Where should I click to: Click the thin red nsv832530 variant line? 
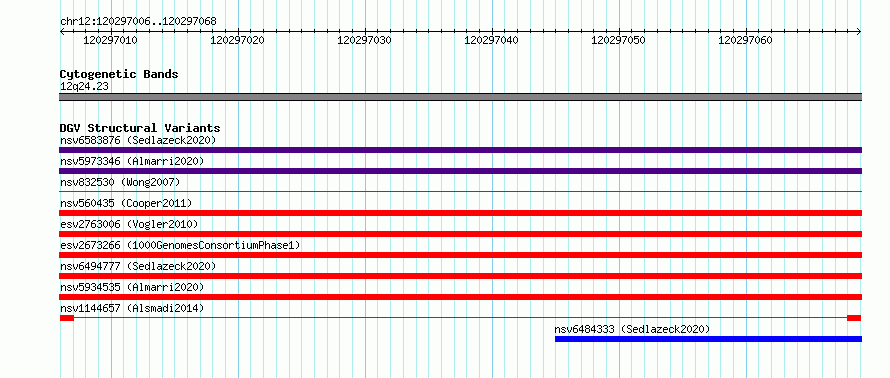pos(460,192)
